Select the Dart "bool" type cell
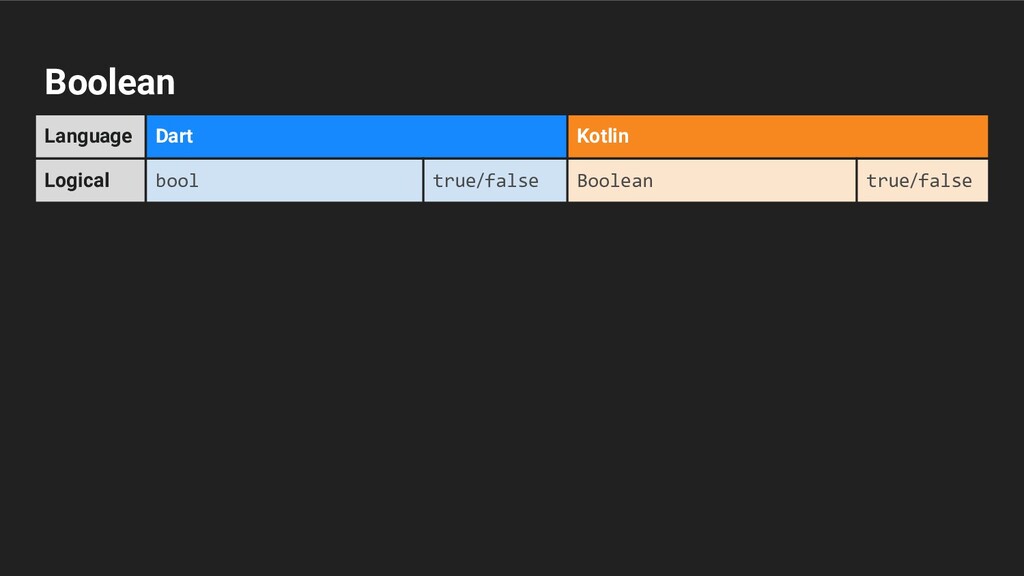Viewport: 1024px width, 576px height. click(x=284, y=181)
